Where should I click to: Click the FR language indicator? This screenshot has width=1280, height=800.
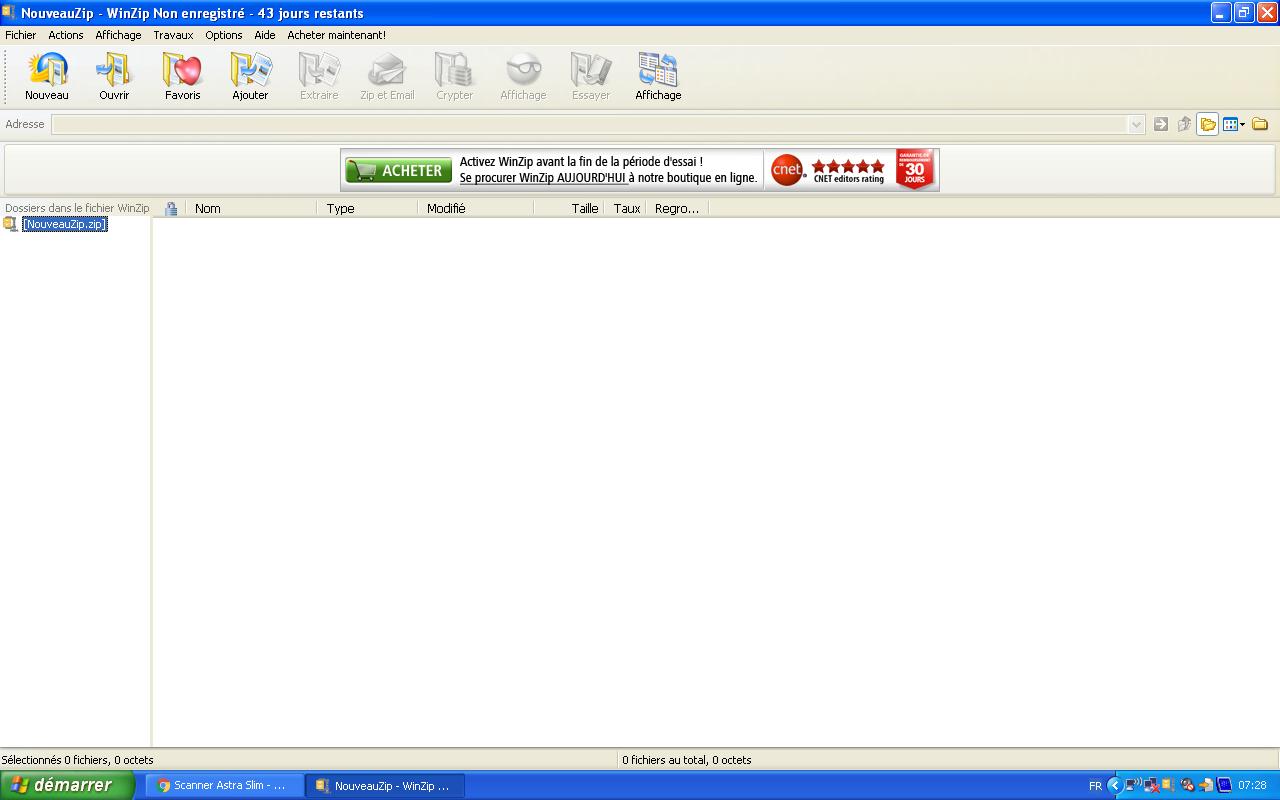pos(1095,786)
